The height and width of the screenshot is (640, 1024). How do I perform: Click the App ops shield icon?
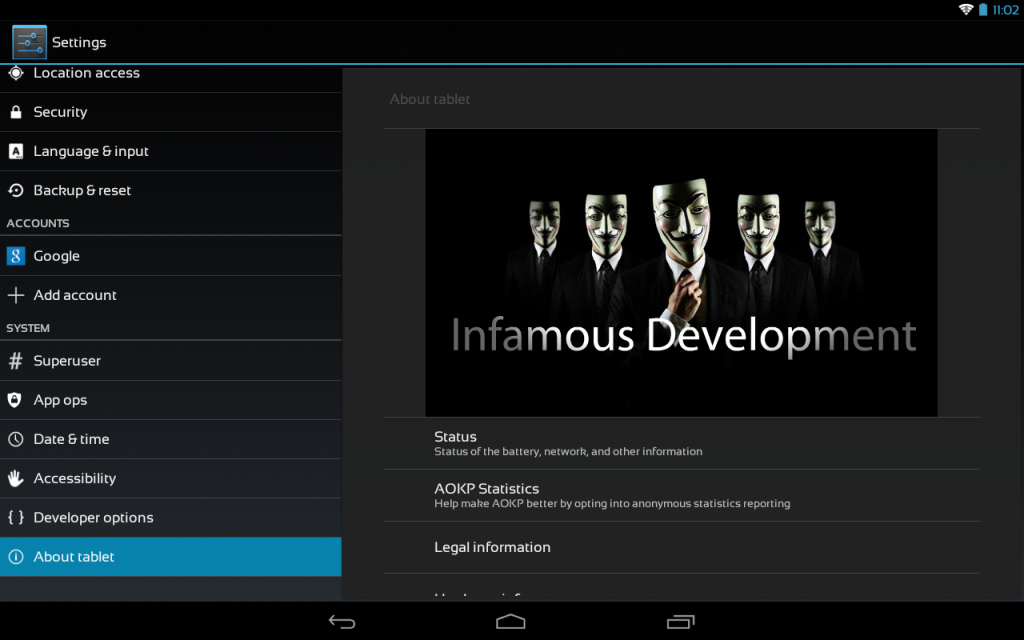tap(15, 400)
